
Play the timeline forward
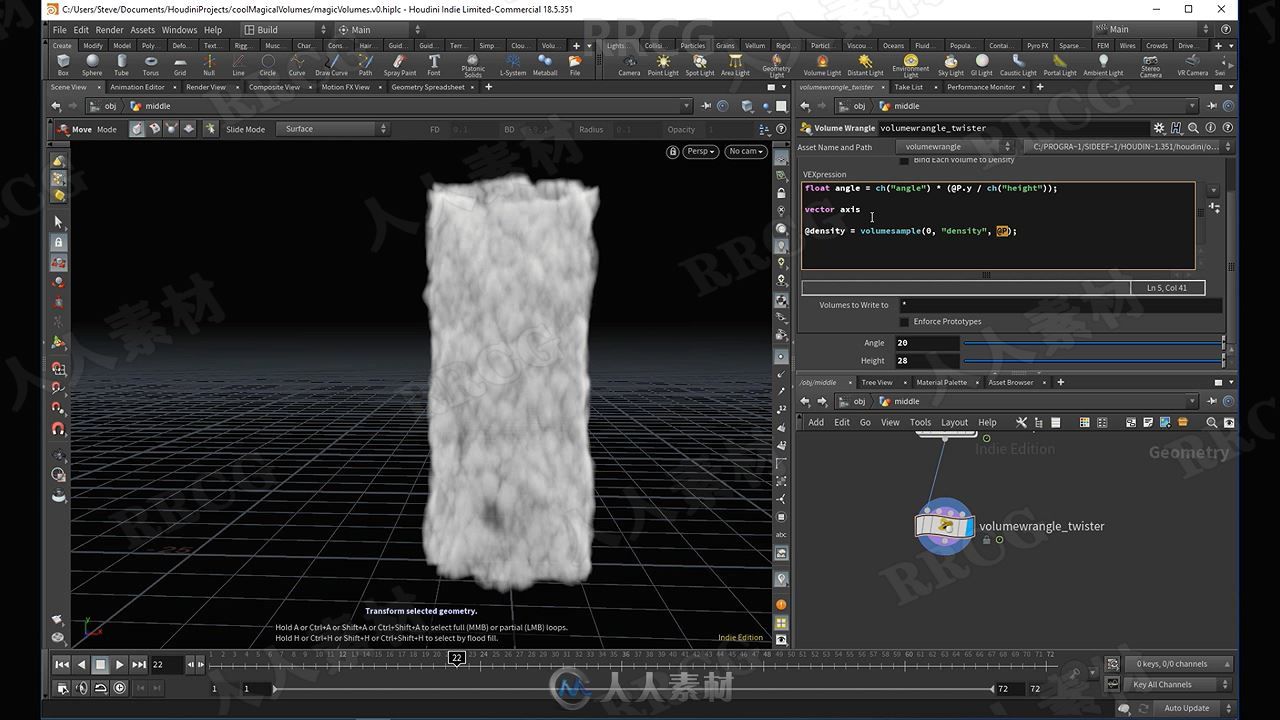(120, 664)
